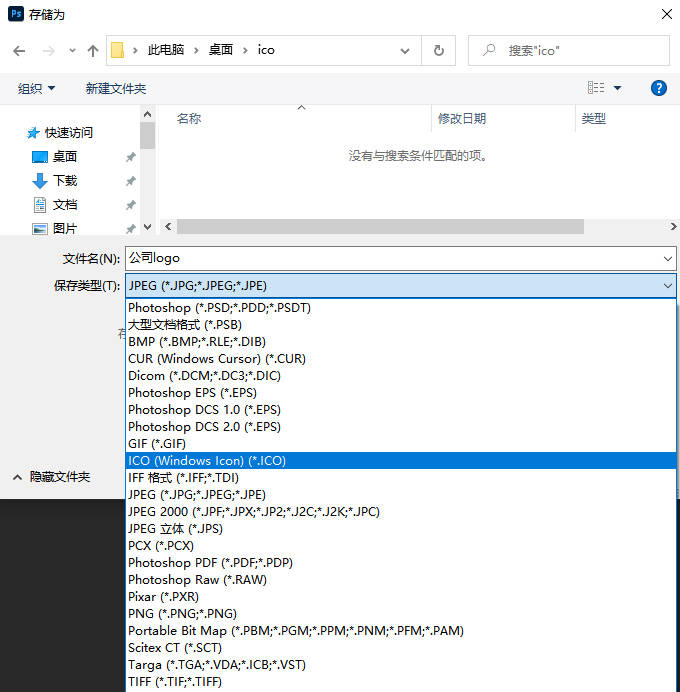Choose Dicom format option
This screenshot has width=680, height=692.
(x=401, y=376)
